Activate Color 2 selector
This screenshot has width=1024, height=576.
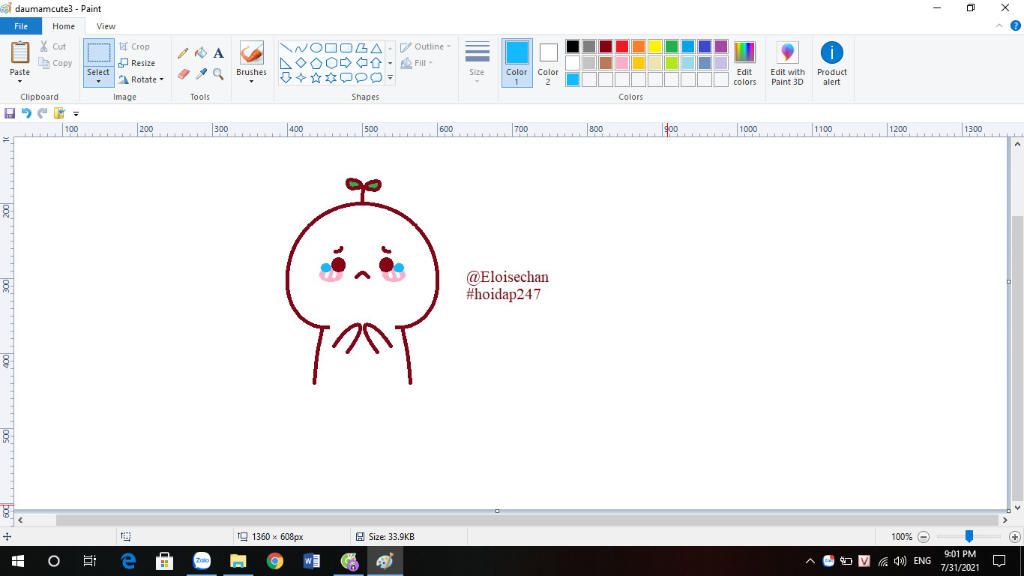tap(548, 63)
